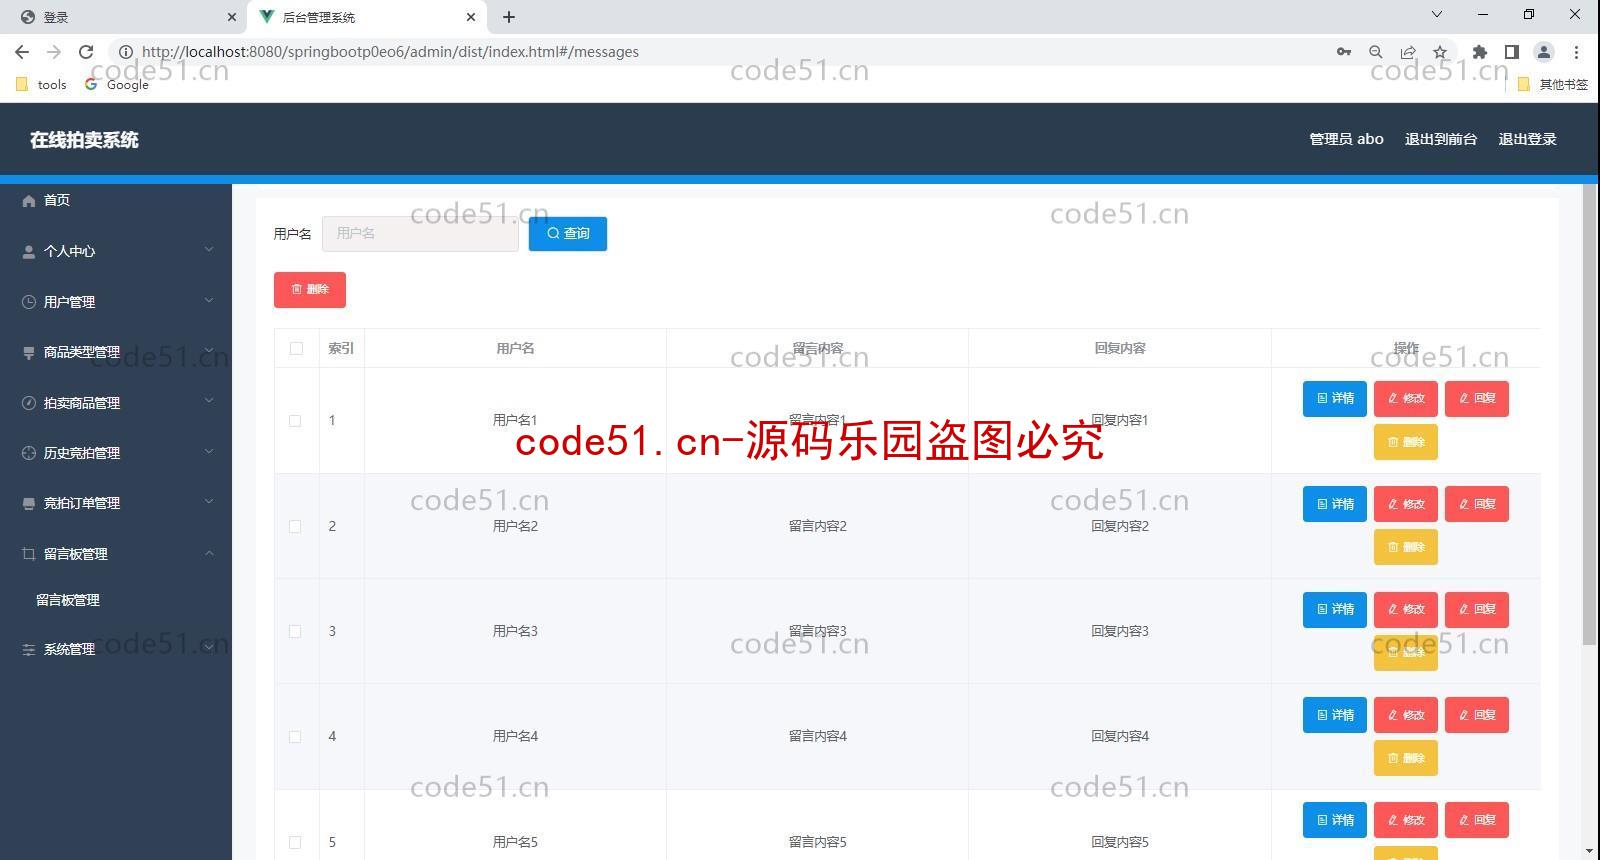
Task: Check the checkbox for row 用户名2
Action: click(295, 526)
